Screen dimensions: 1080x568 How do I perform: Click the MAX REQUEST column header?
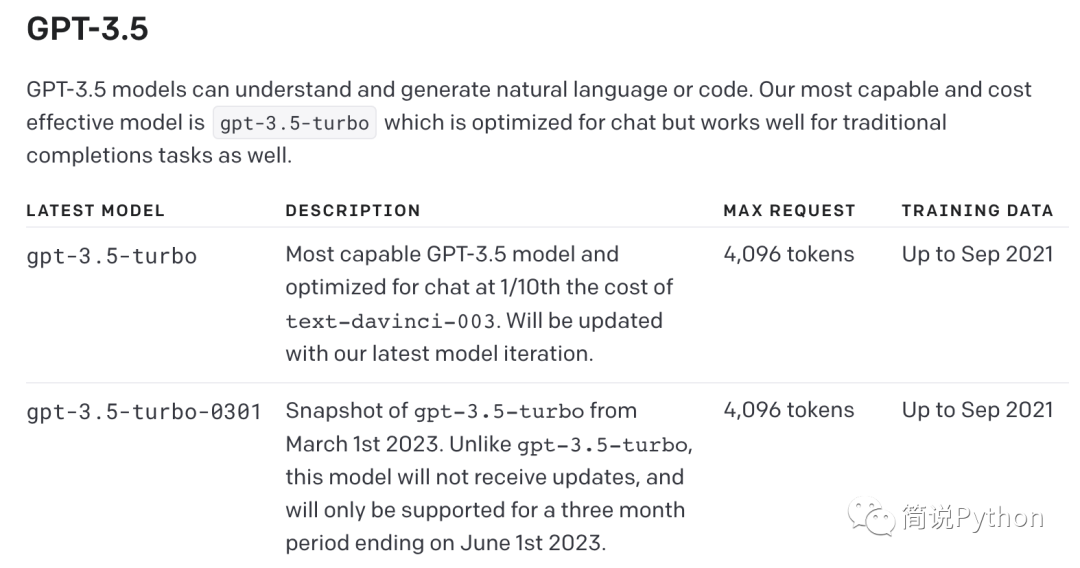click(789, 211)
